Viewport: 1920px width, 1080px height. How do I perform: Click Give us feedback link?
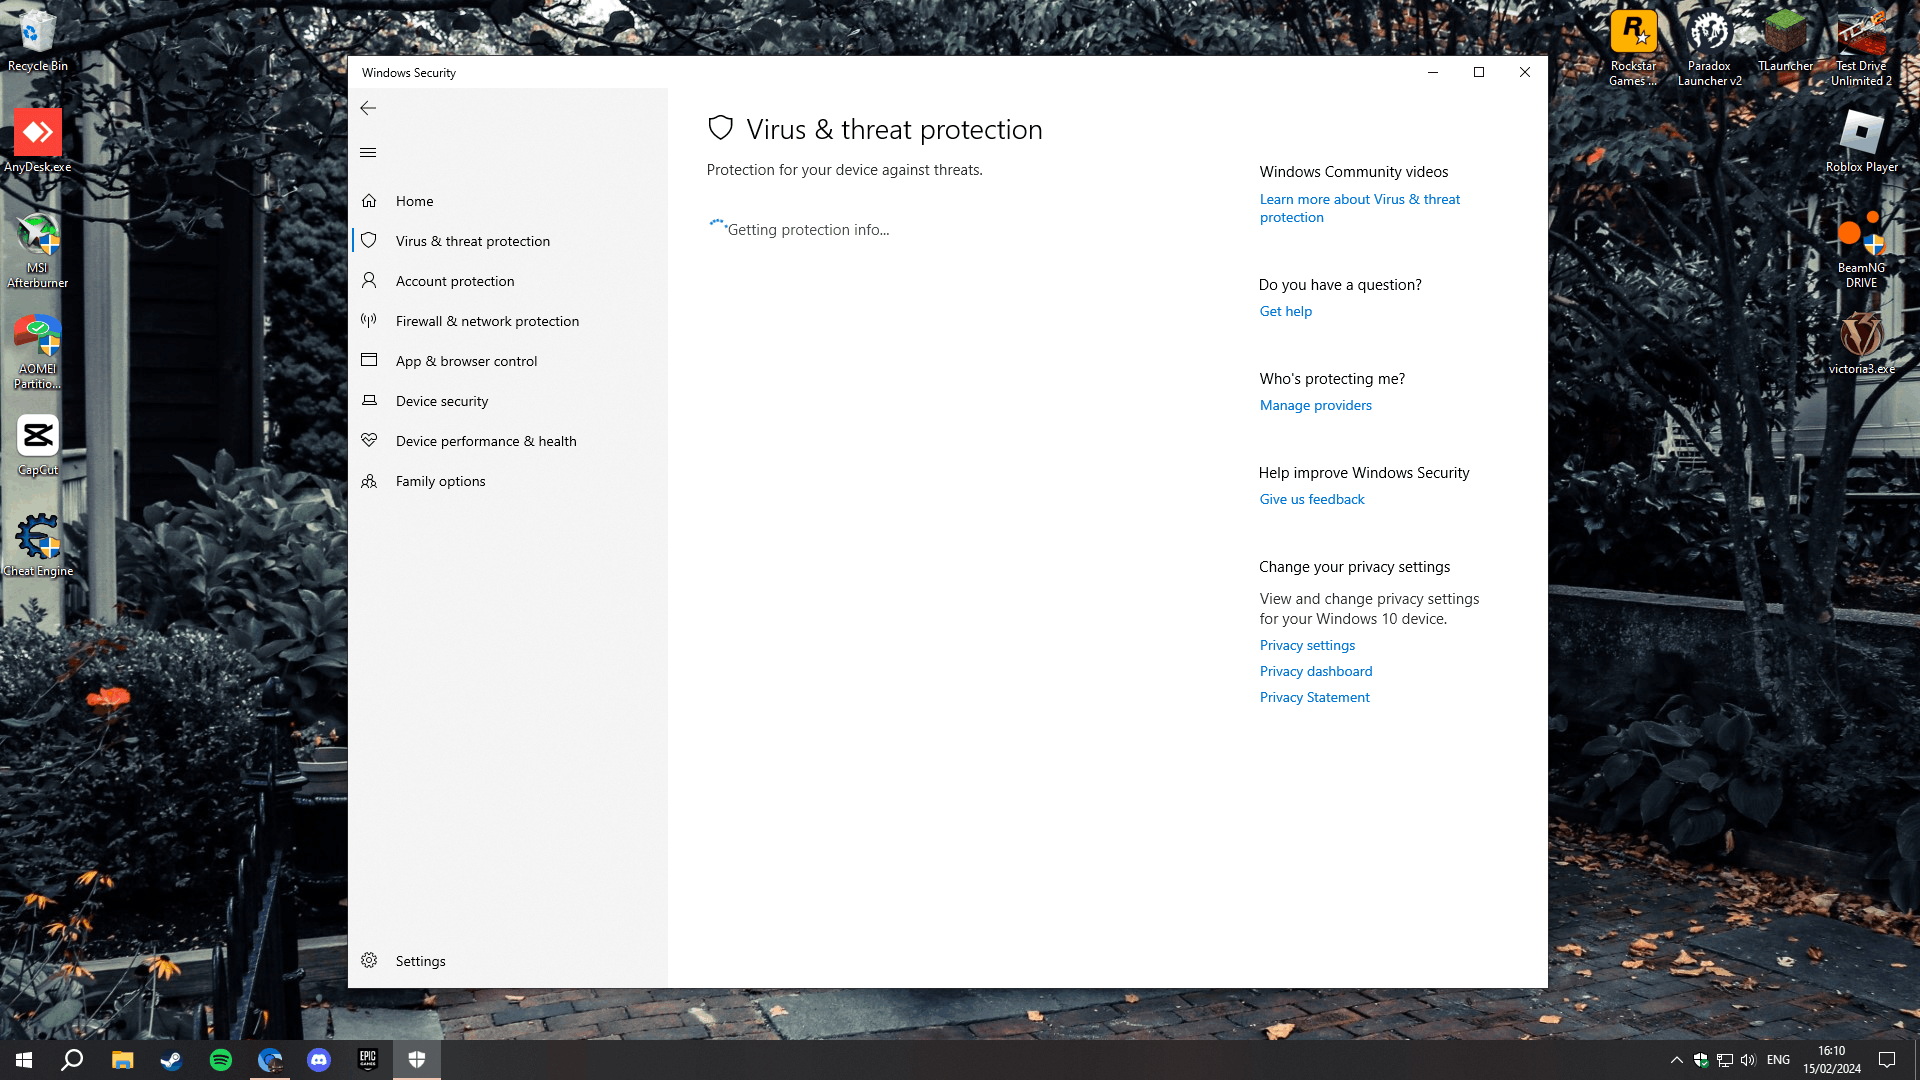pyautogui.click(x=1311, y=499)
